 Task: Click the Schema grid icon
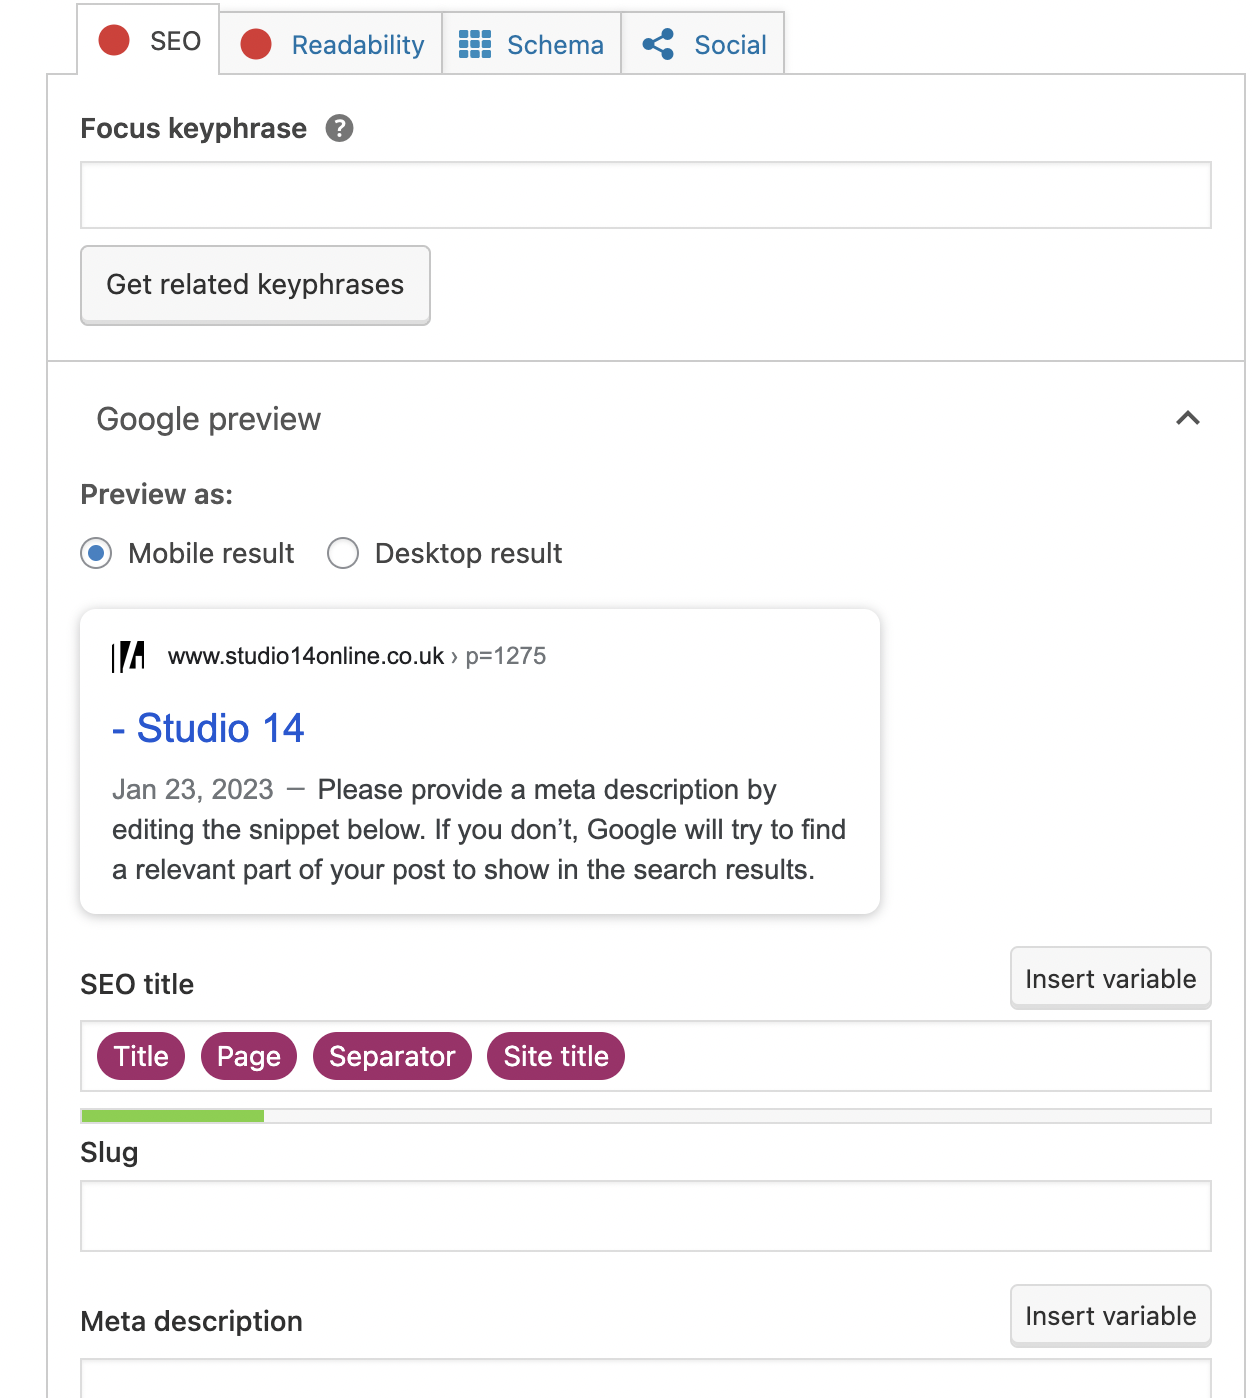click(474, 44)
